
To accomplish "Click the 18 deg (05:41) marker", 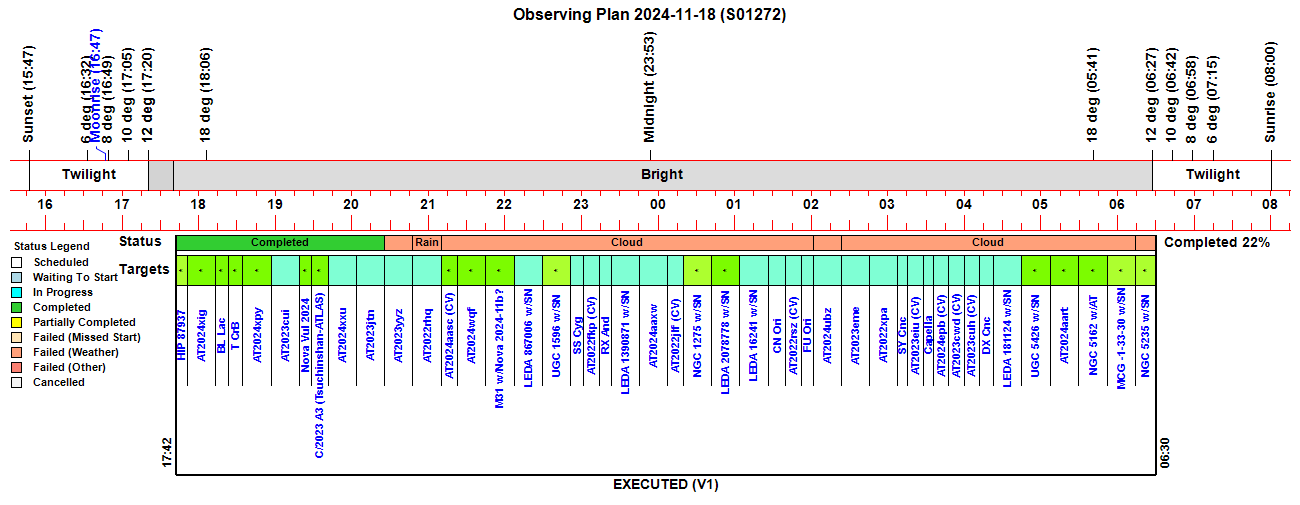I will click(1093, 96).
